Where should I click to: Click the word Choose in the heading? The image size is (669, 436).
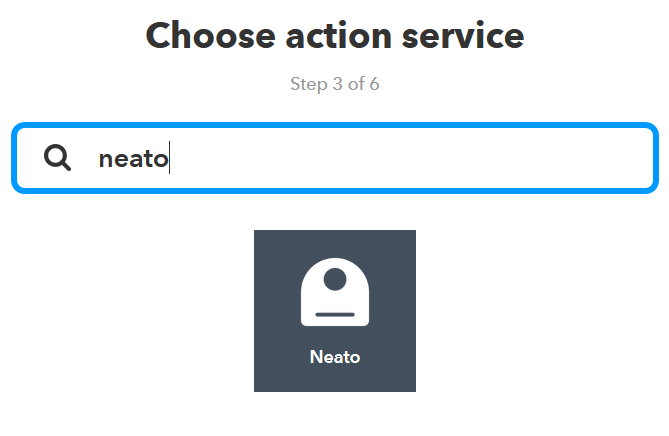point(211,36)
